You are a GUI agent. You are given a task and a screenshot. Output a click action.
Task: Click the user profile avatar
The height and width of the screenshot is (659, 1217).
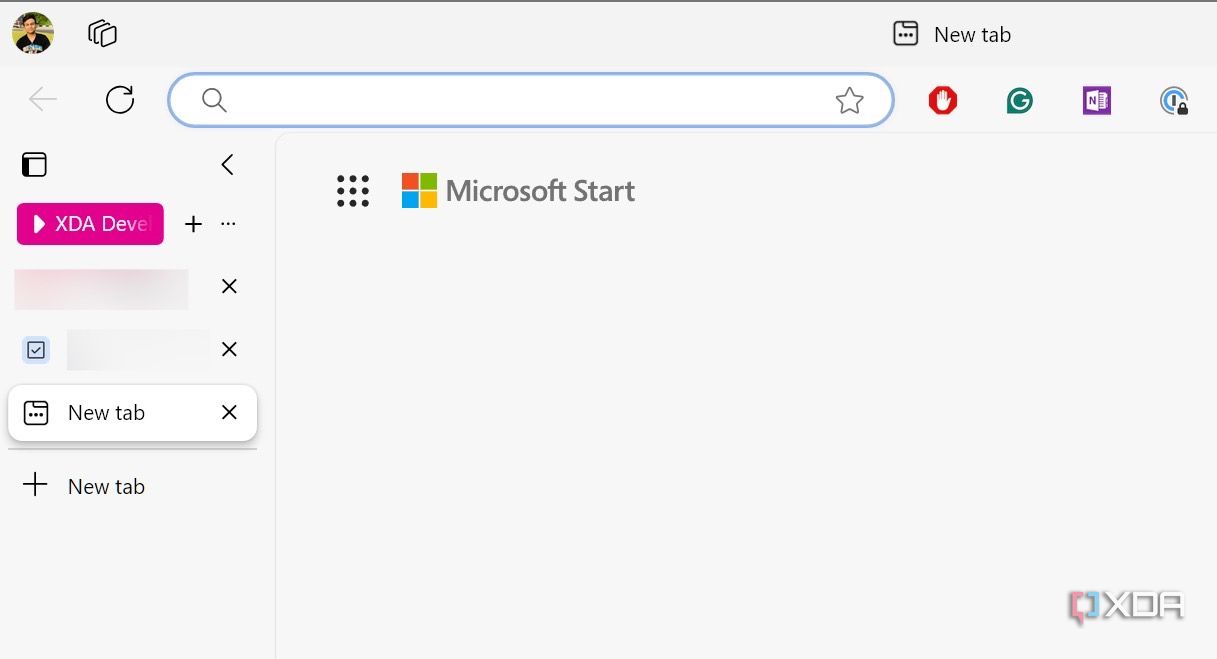pos(33,33)
